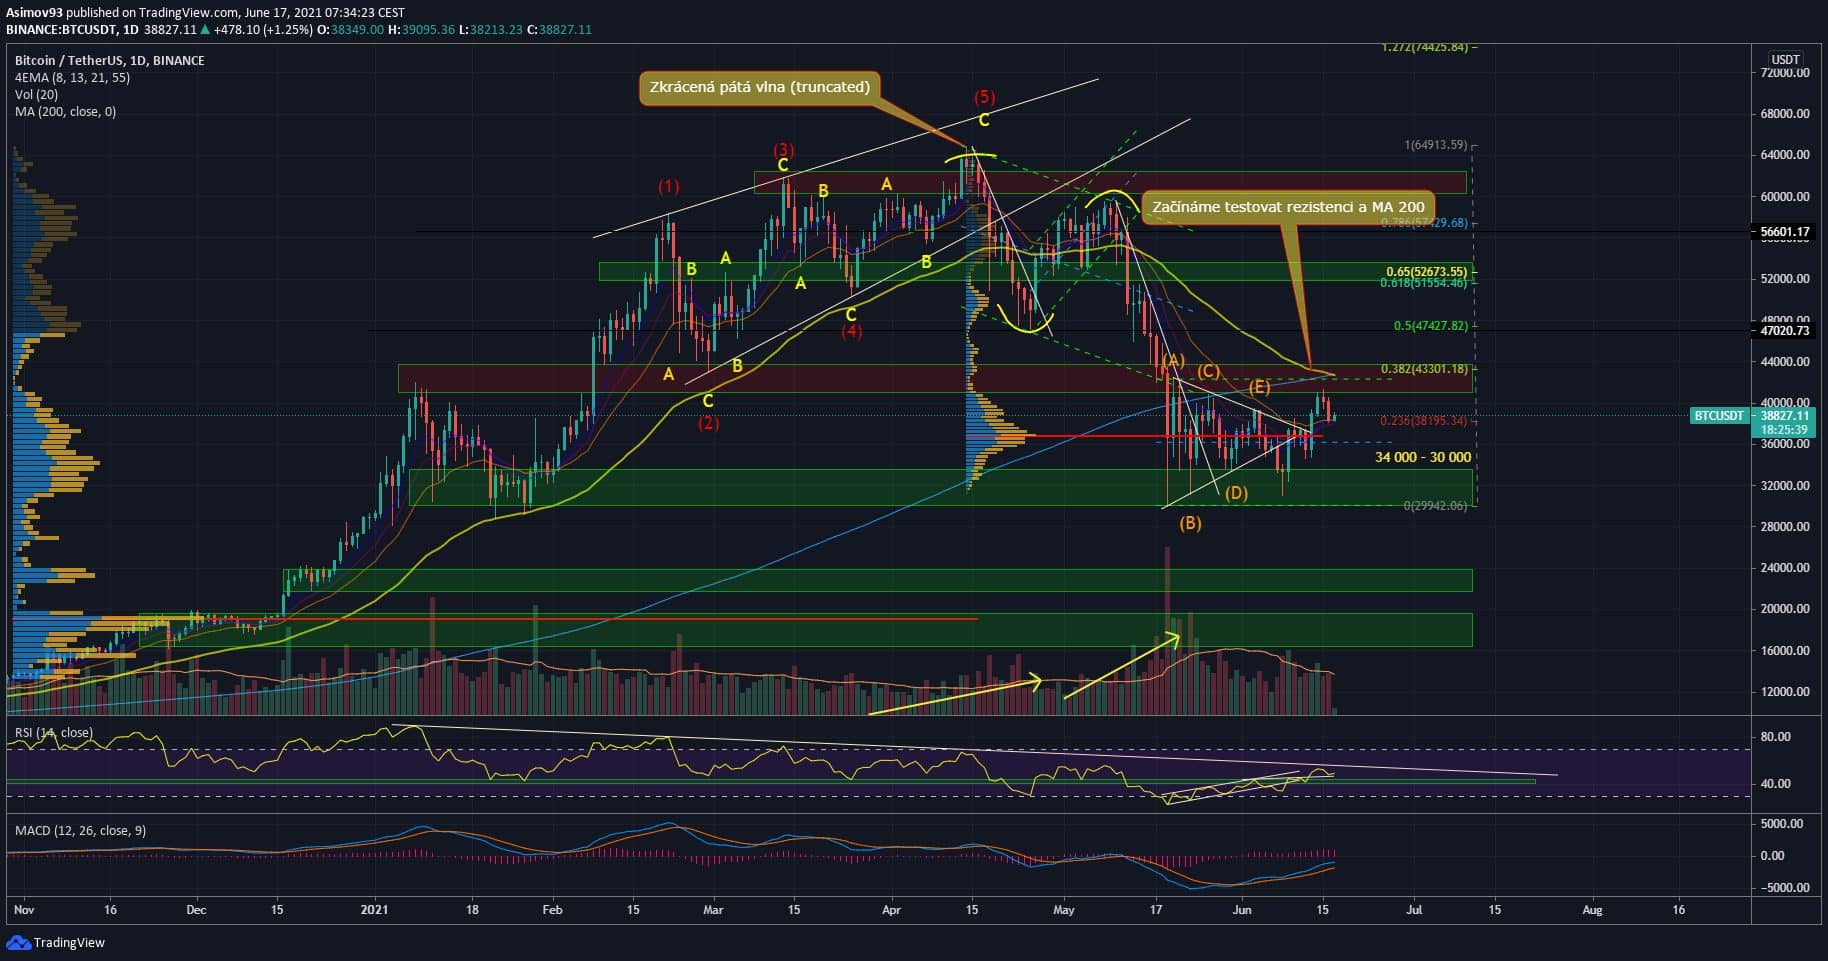Click the Aug label on time axis
The height and width of the screenshot is (961, 1828).
[1592, 910]
